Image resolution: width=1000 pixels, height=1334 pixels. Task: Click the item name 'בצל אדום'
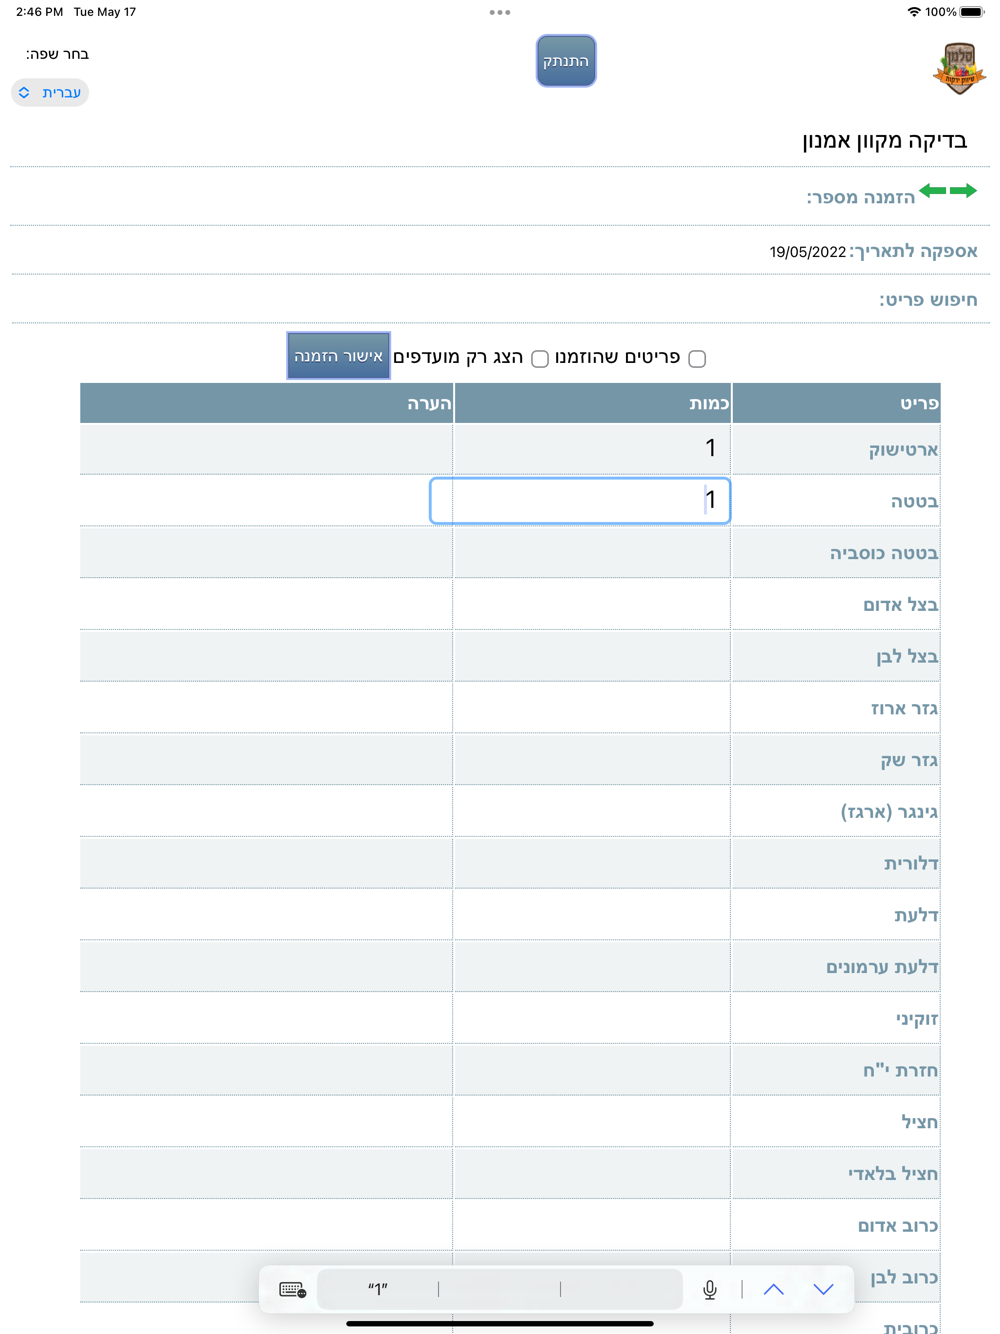click(901, 605)
